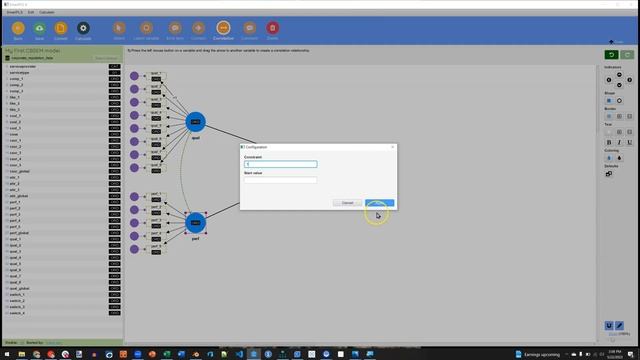Image resolution: width=640 pixels, height=360 pixels.
Task: Choose the Select pointer tool
Action: click(x=119, y=28)
